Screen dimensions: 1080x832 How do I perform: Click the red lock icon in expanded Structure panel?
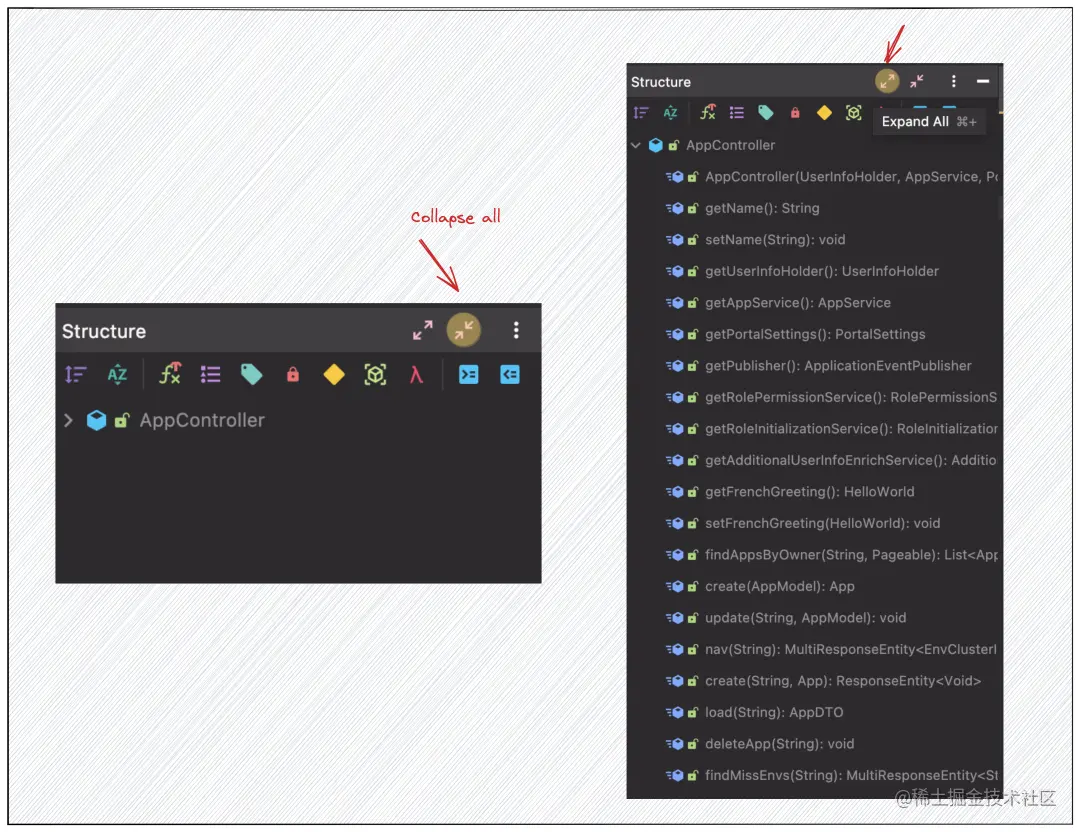pos(795,113)
